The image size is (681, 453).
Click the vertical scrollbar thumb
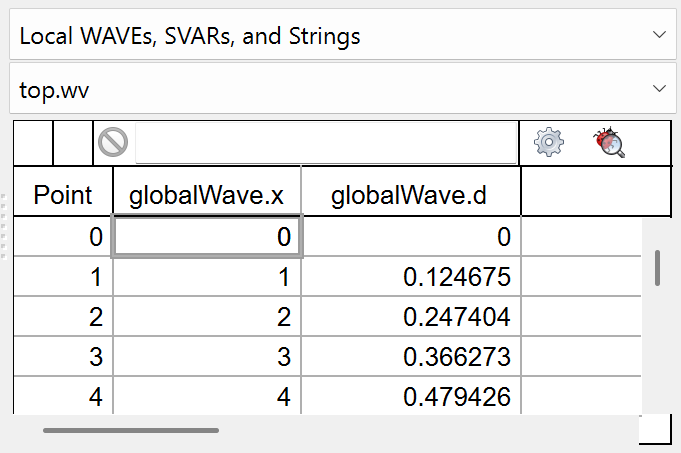point(658,267)
